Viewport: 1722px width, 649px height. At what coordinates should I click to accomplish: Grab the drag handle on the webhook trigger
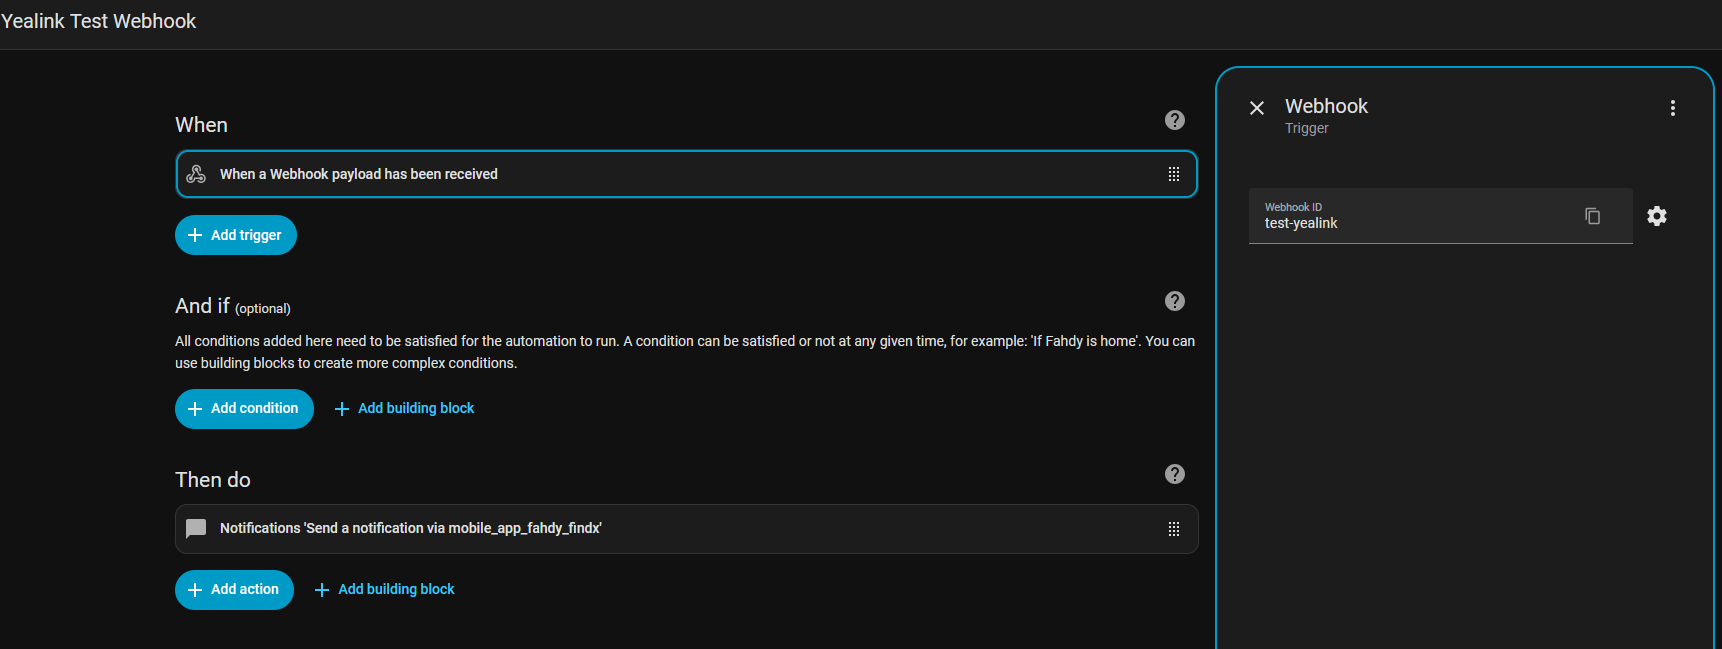1174,174
